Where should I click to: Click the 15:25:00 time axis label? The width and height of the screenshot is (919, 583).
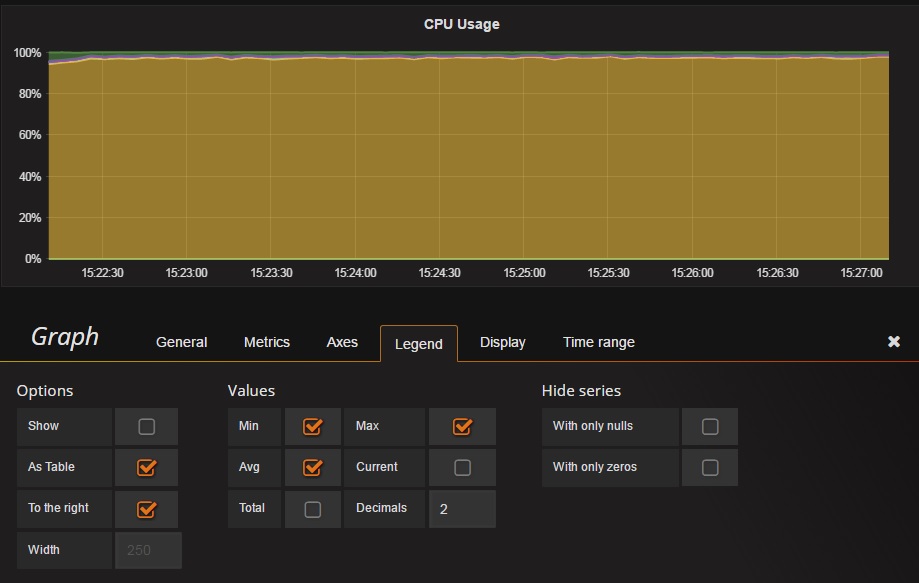[525, 272]
